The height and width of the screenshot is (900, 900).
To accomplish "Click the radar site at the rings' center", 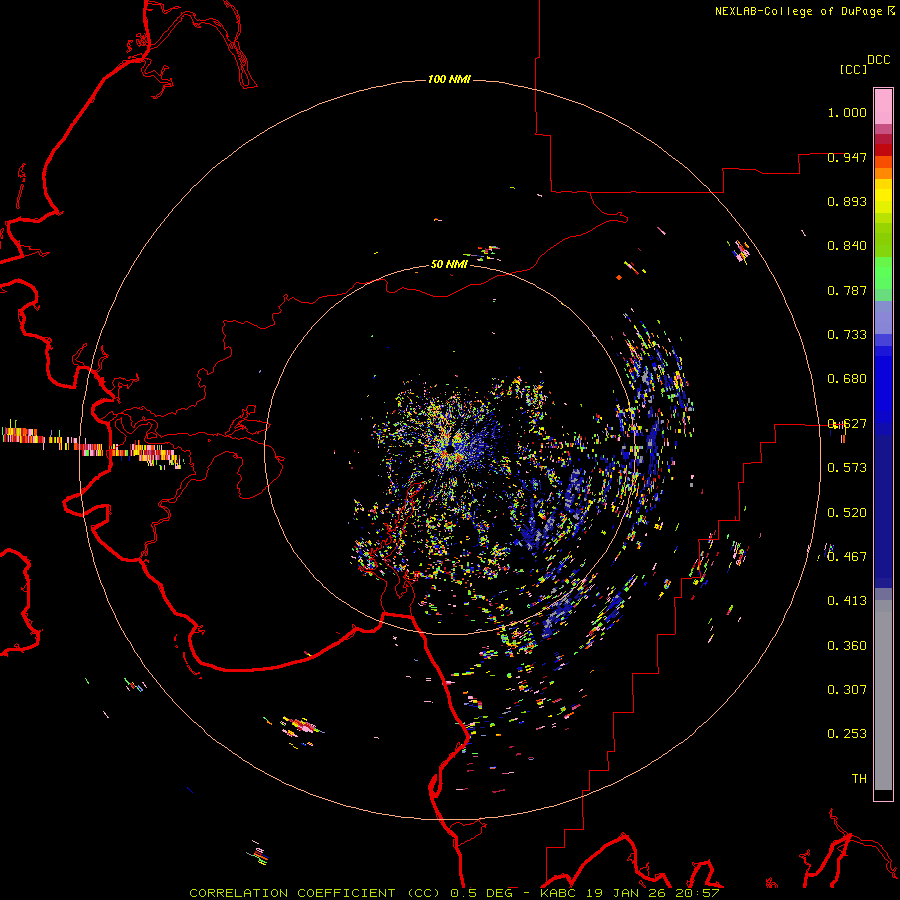I will 450,449.
